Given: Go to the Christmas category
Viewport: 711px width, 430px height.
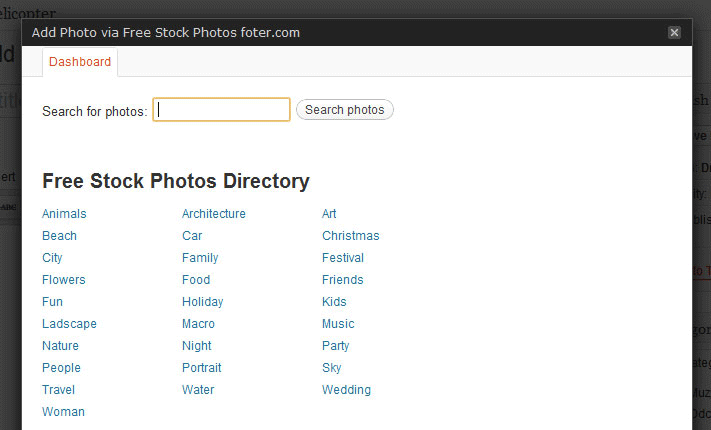Looking at the screenshot, I should (350, 236).
